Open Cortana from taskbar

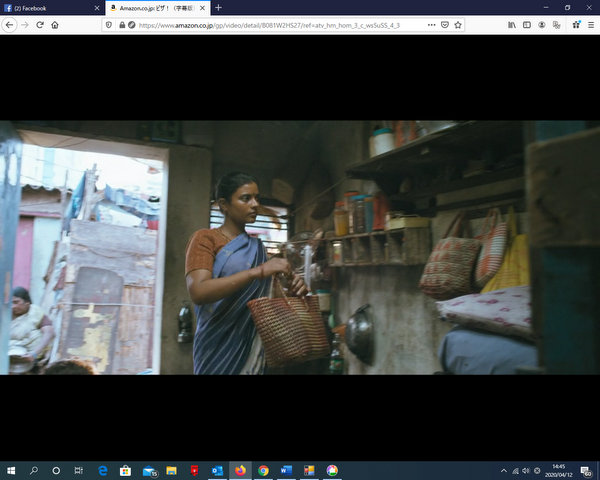tap(56, 470)
